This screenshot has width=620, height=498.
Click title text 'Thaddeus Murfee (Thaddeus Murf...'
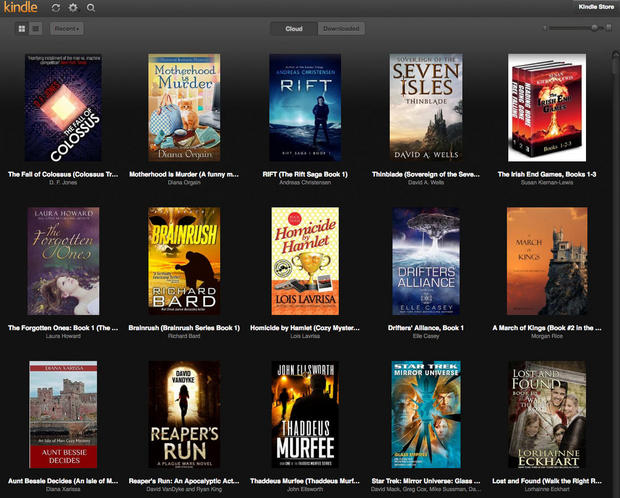[305, 481]
